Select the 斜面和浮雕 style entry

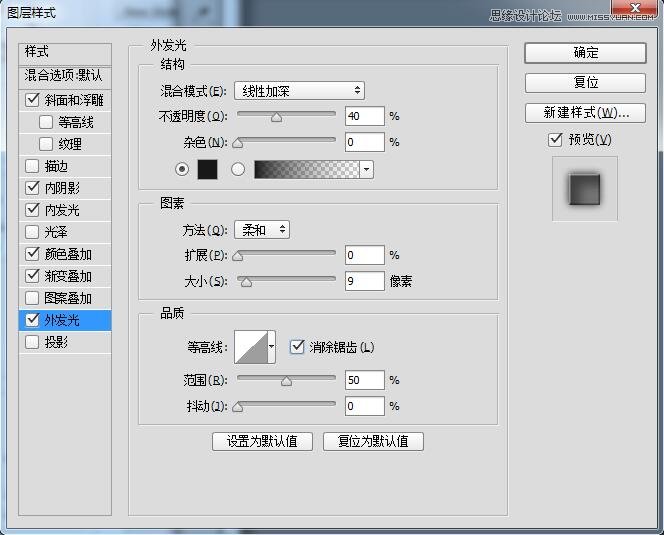click(x=74, y=100)
